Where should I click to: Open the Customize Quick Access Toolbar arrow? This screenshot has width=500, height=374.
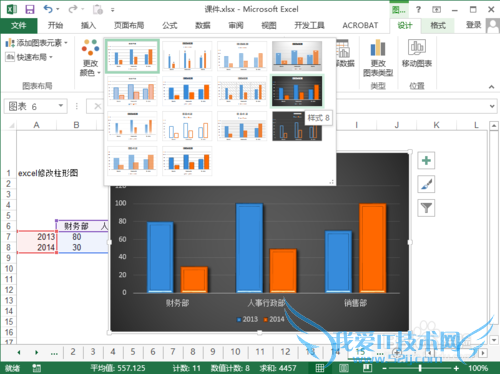pyautogui.click(x=113, y=10)
